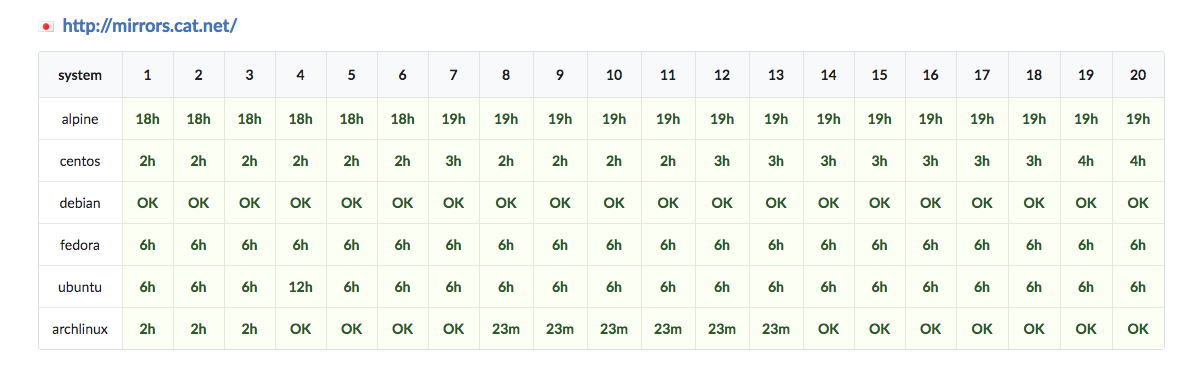Select the centos row label
The image size is (1200, 381).
click(80, 161)
